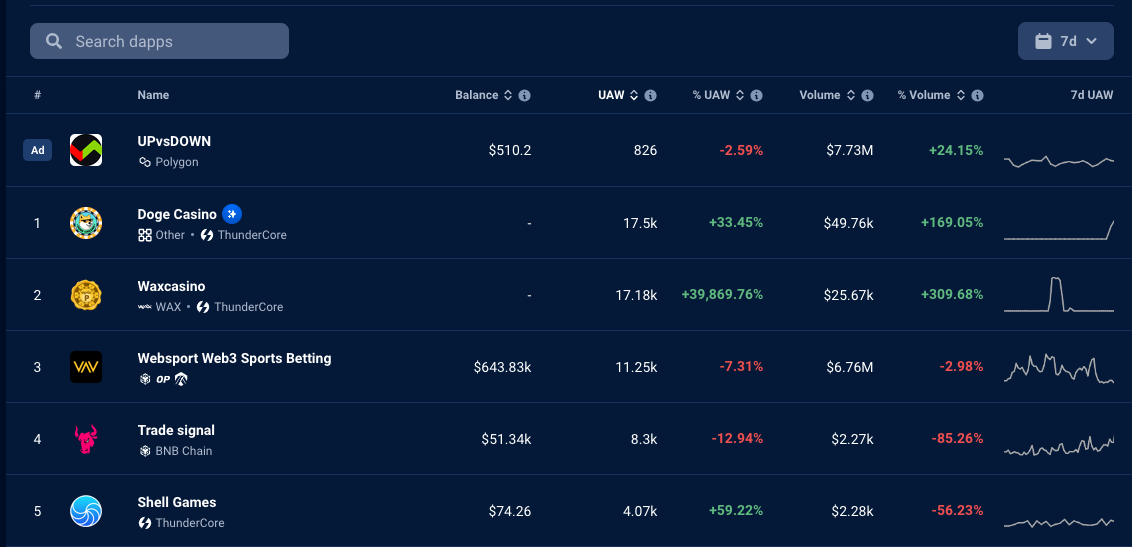The height and width of the screenshot is (547, 1132).
Task: Click the +59.22% UAW change
Action: click(736, 511)
